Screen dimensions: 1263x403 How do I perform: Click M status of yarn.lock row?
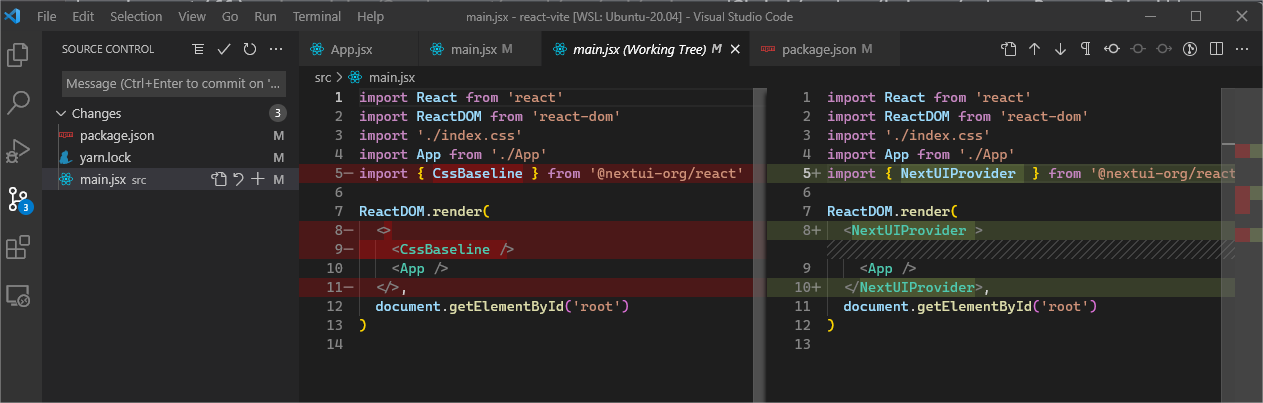point(279,157)
